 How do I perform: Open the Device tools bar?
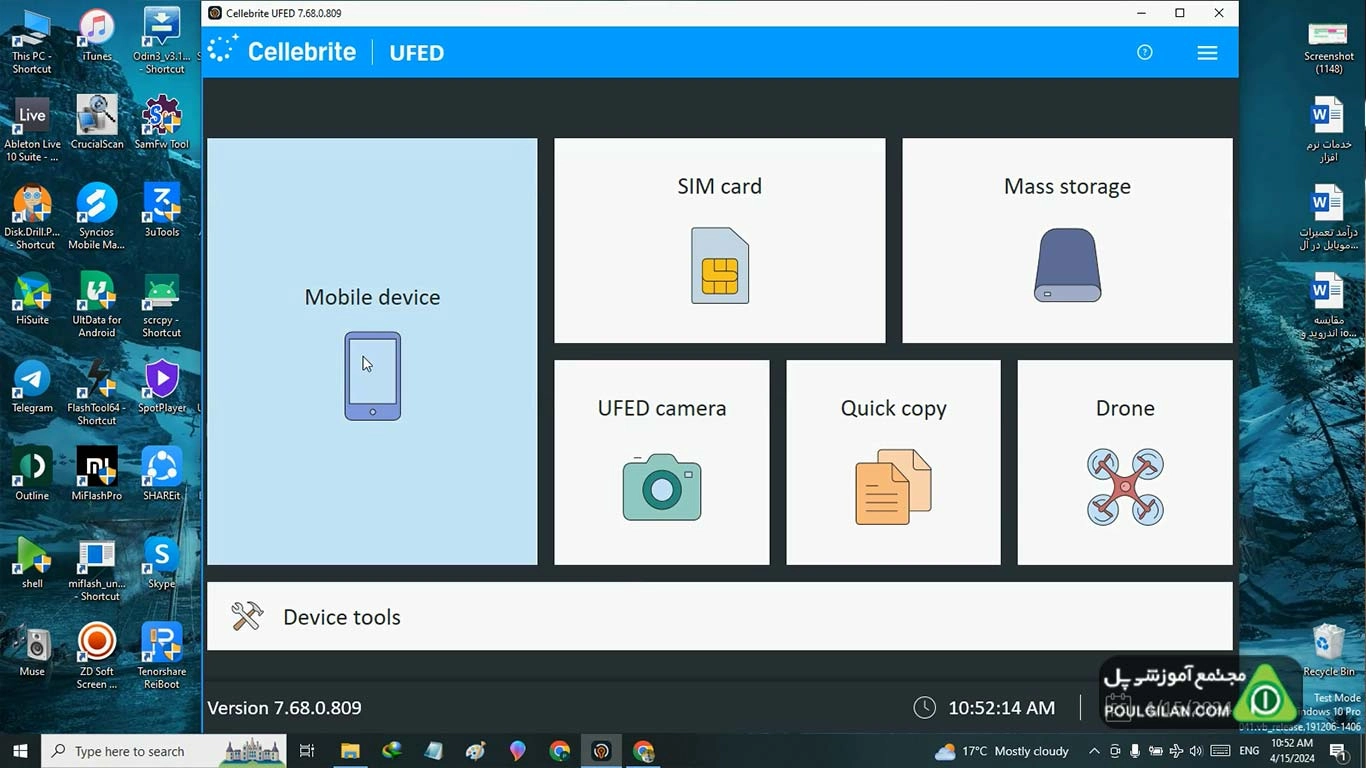pos(720,616)
